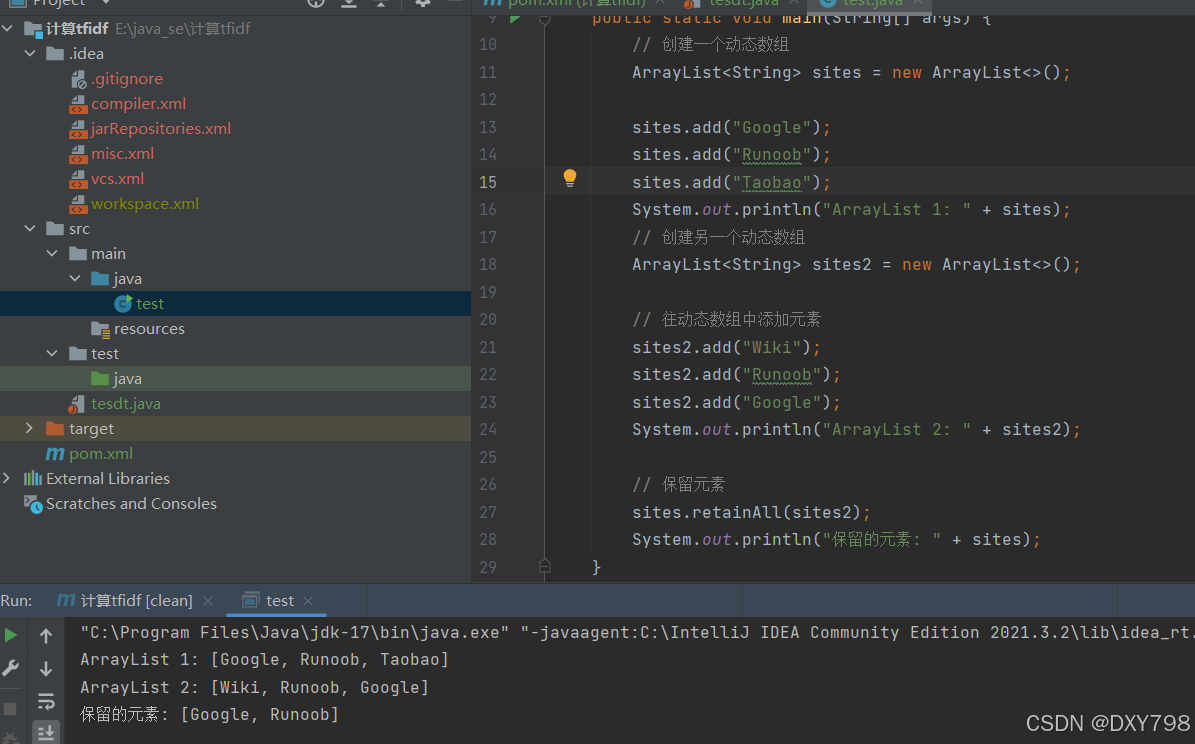
Task: Toggle soft-wrap in the console output
Action: [x=45, y=701]
